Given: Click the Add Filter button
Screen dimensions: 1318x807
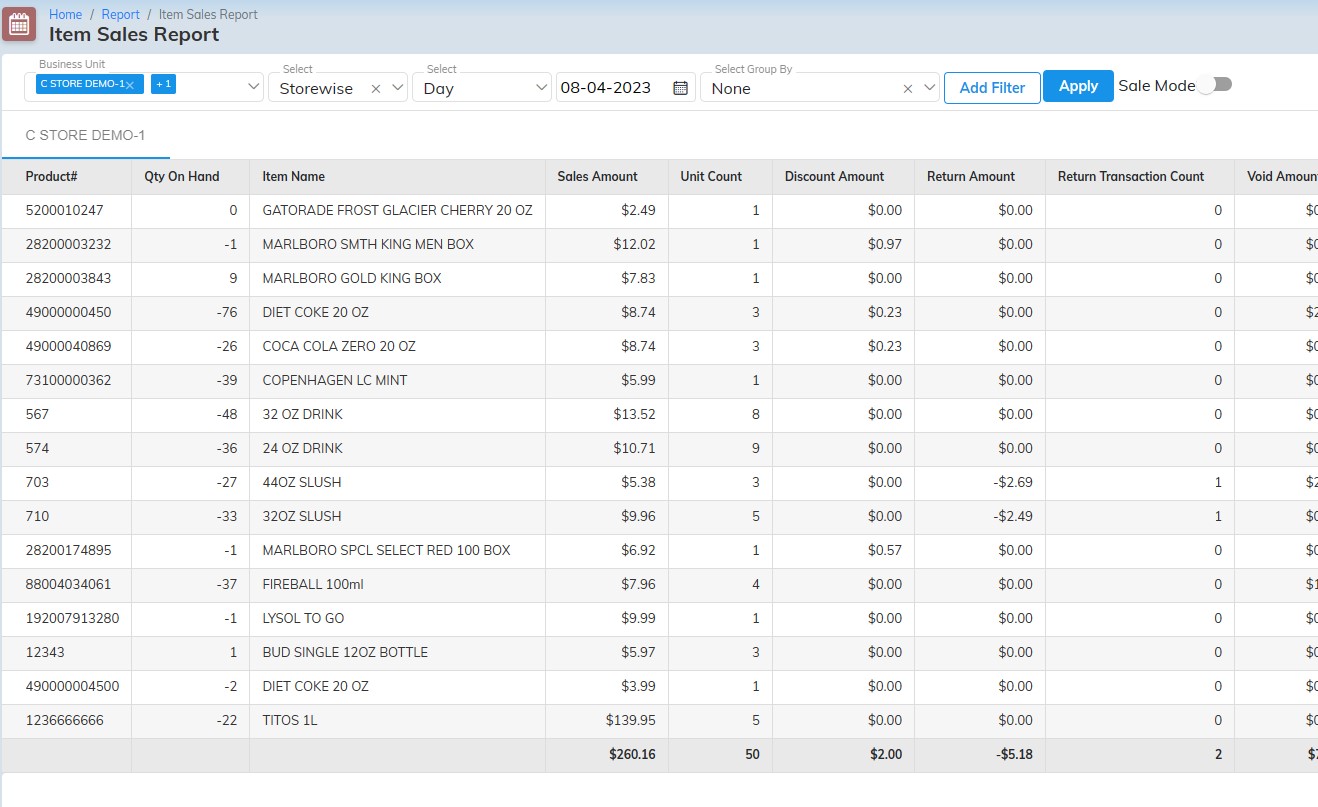Looking at the screenshot, I should coord(992,88).
